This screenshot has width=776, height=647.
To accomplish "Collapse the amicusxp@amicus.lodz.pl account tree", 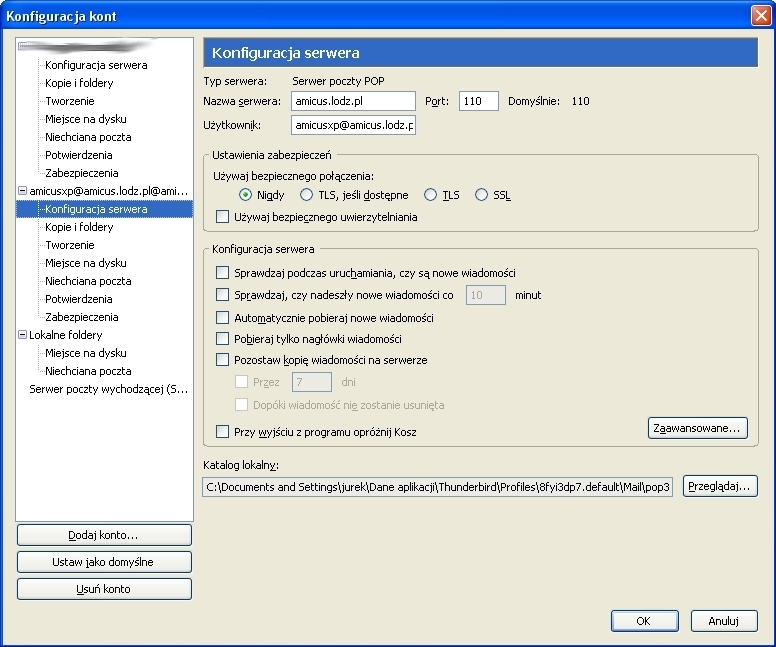I will 22,191.
